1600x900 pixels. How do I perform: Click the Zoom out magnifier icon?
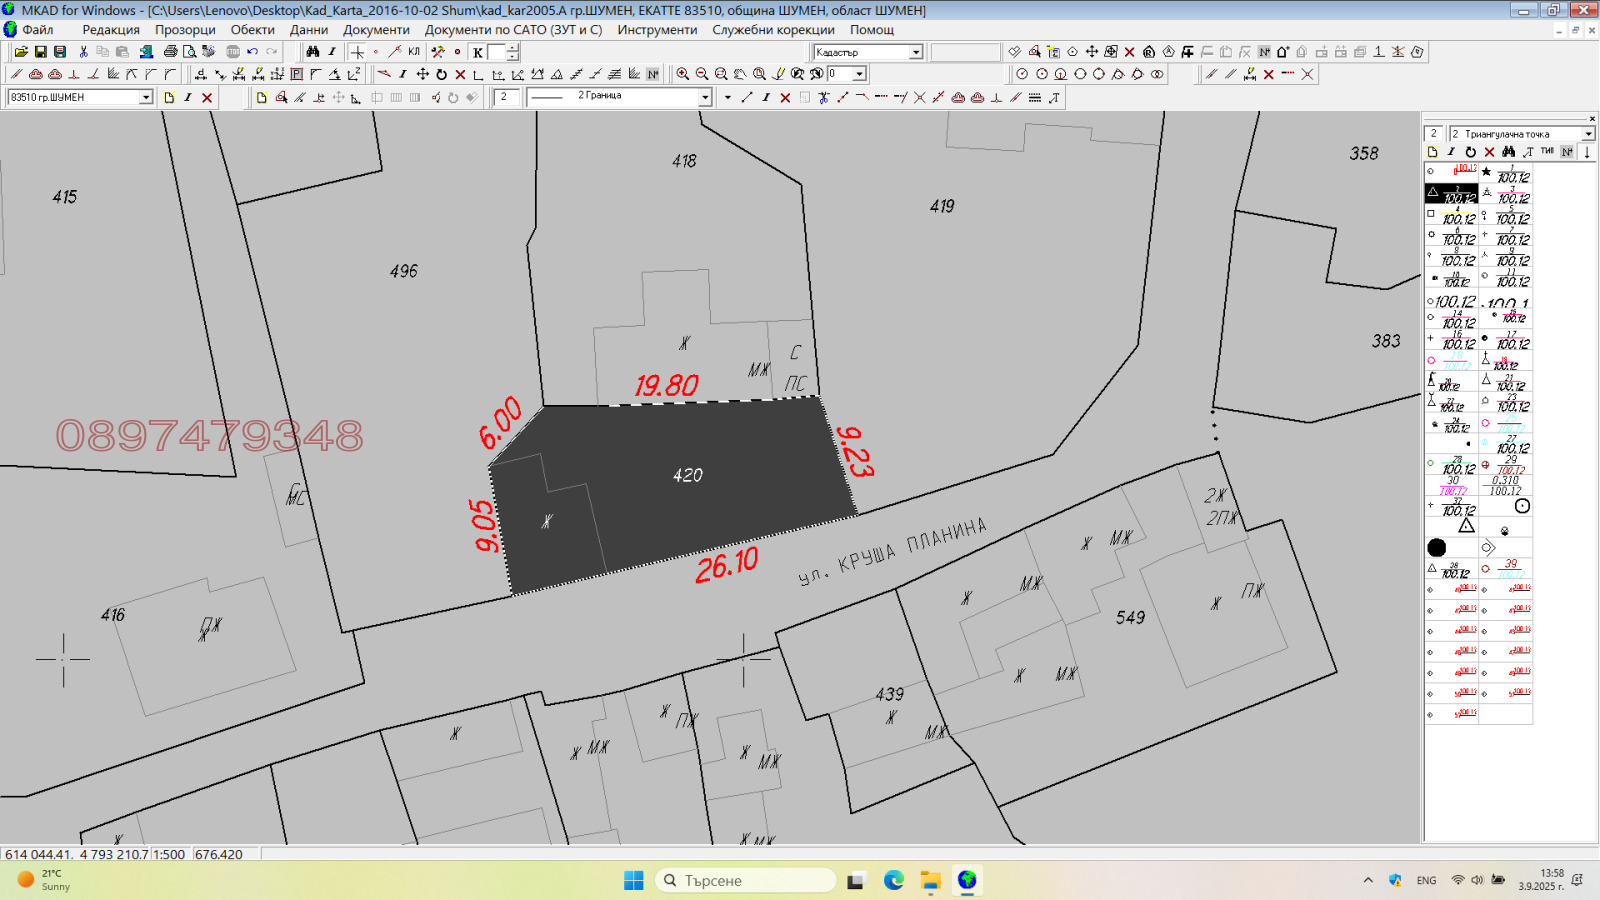[x=702, y=74]
